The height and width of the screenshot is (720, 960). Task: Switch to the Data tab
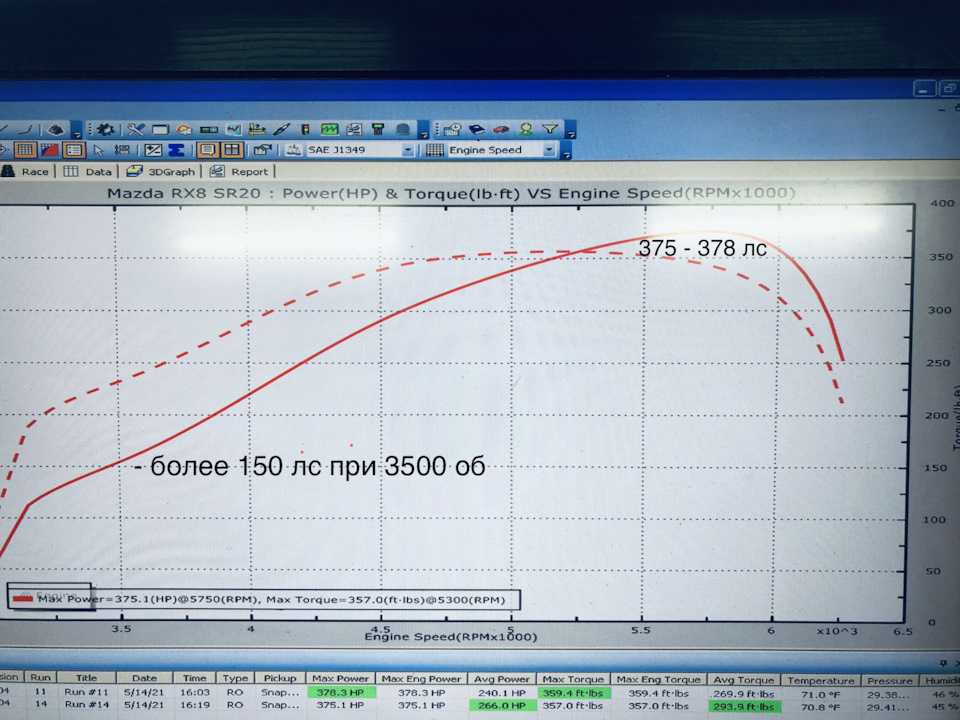[x=88, y=171]
